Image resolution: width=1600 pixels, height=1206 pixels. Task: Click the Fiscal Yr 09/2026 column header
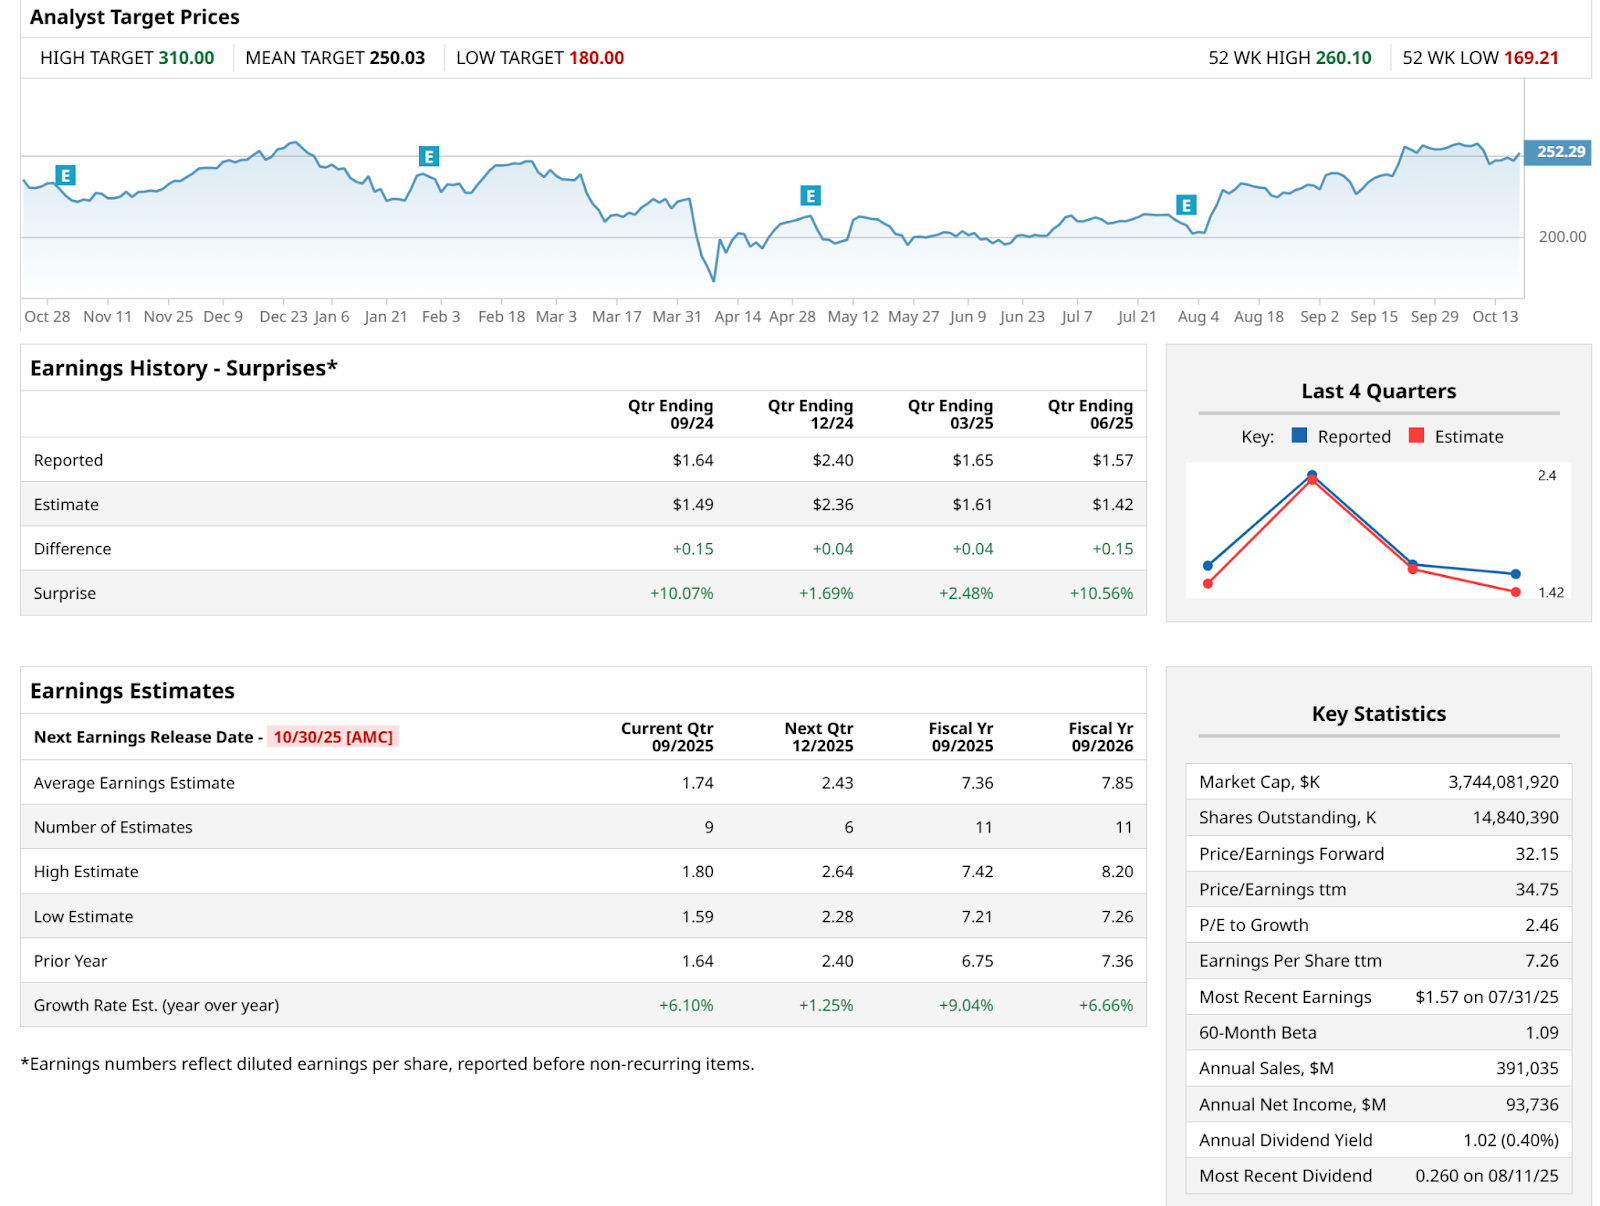pyautogui.click(x=1100, y=737)
